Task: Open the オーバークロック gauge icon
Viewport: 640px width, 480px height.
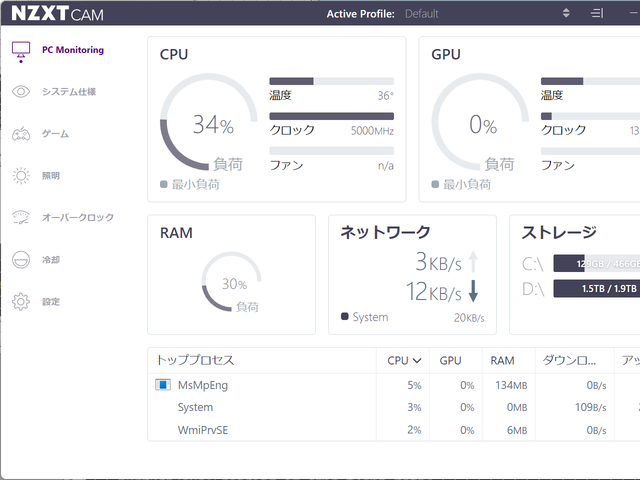Action: pos(21,218)
